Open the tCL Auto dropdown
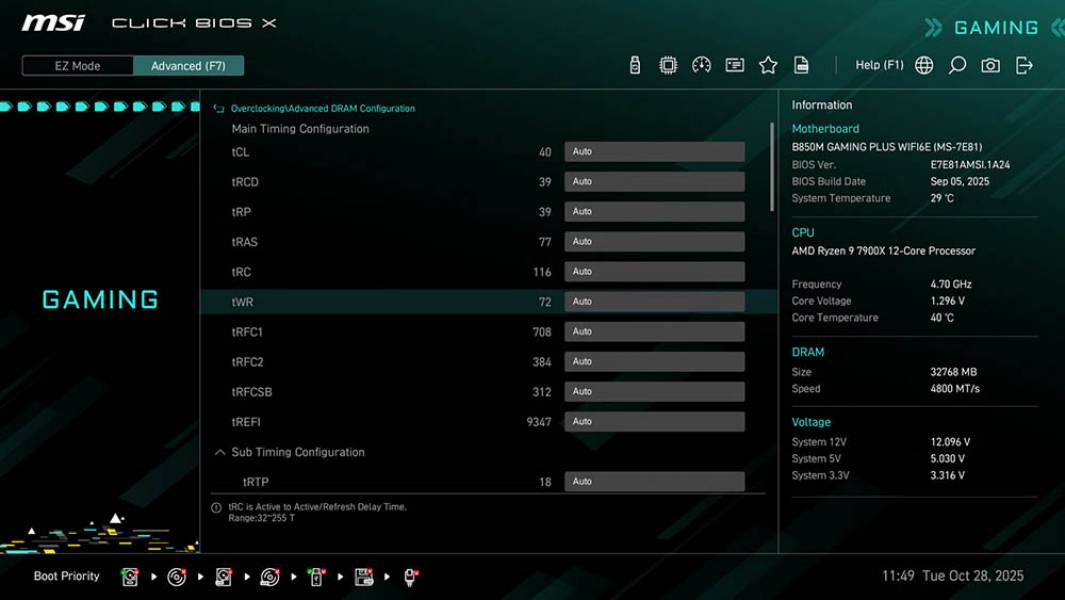 pos(654,151)
